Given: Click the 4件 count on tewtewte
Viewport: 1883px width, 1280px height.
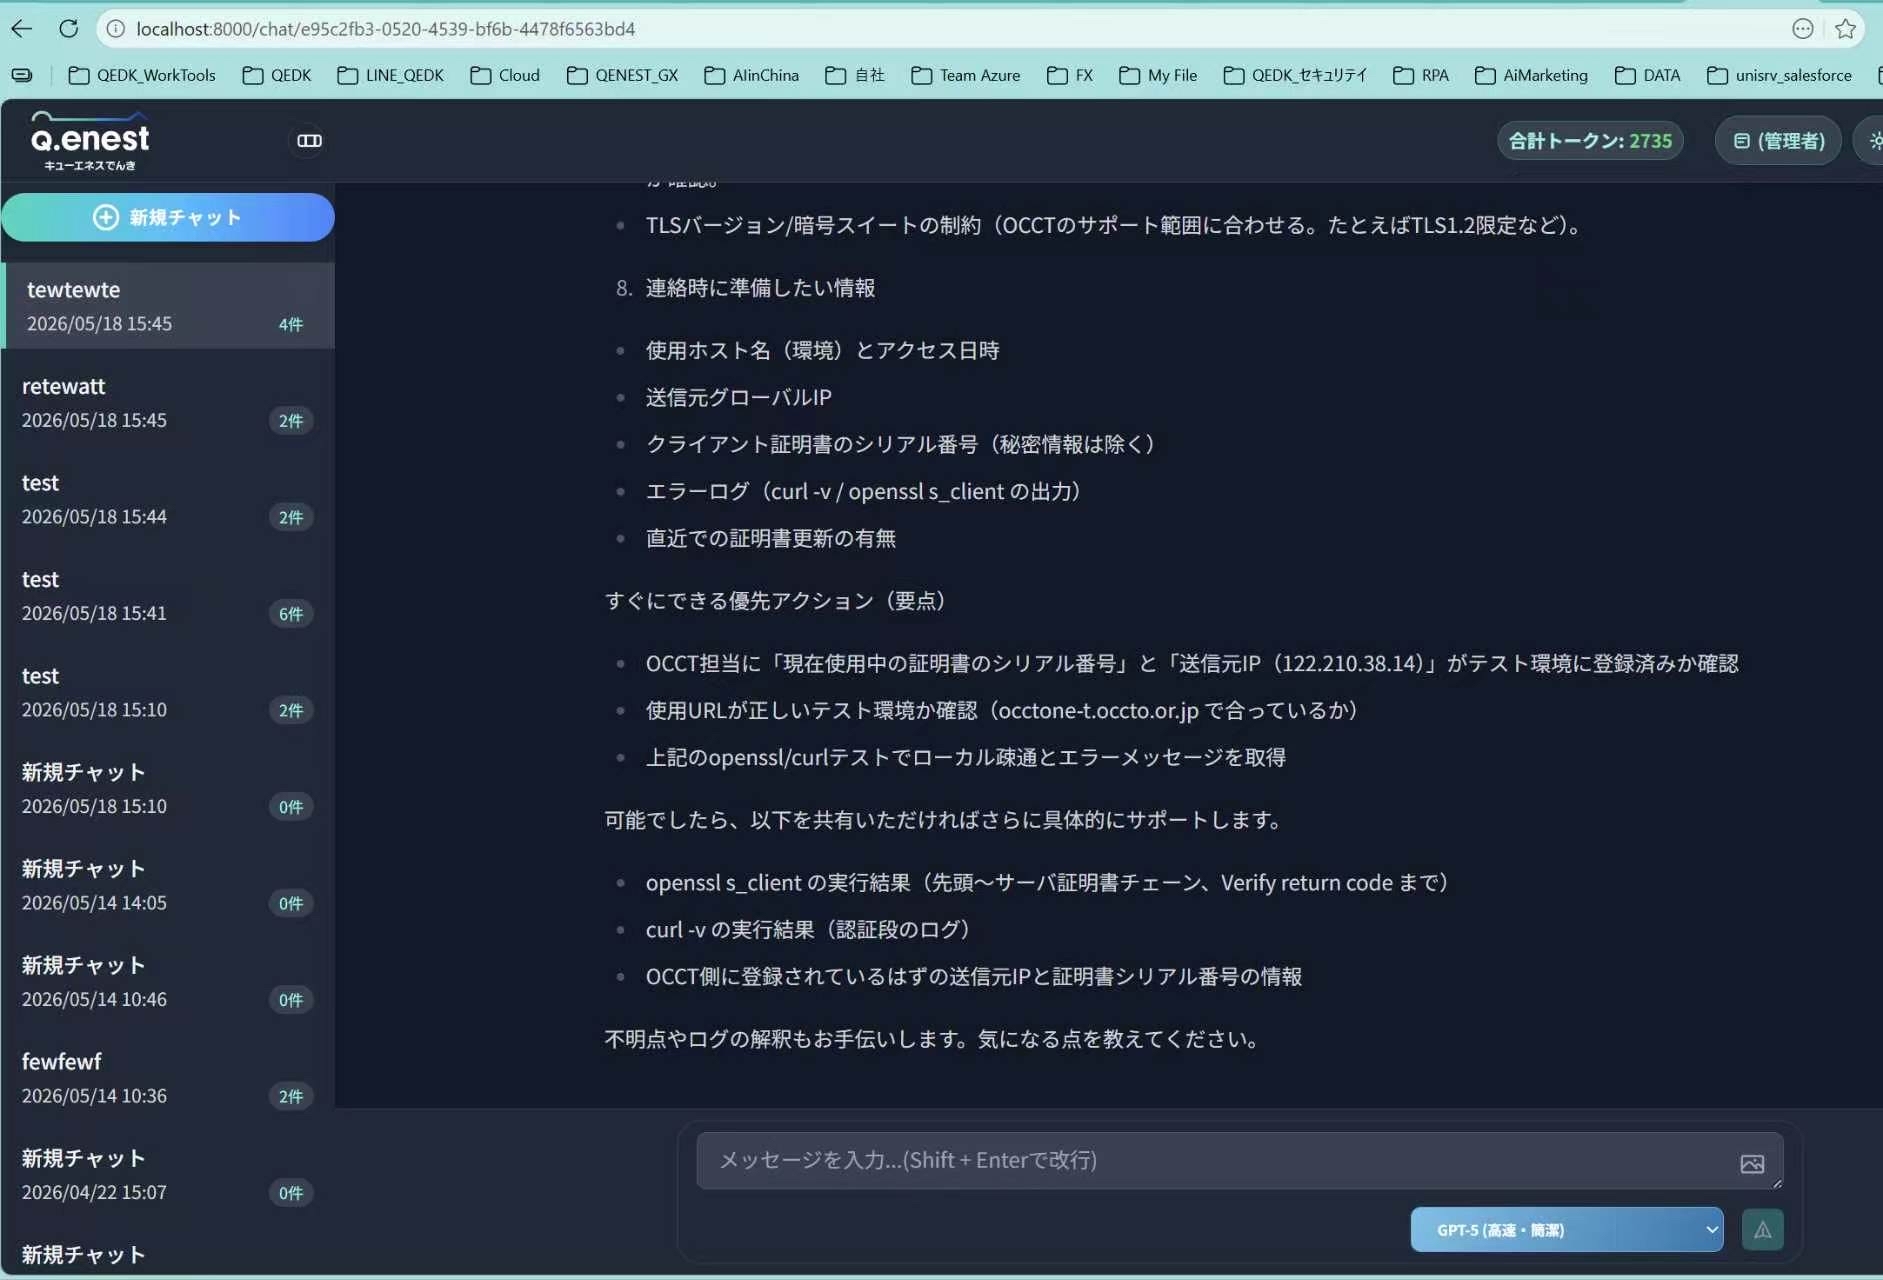Looking at the screenshot, I should tap(290, 324).
